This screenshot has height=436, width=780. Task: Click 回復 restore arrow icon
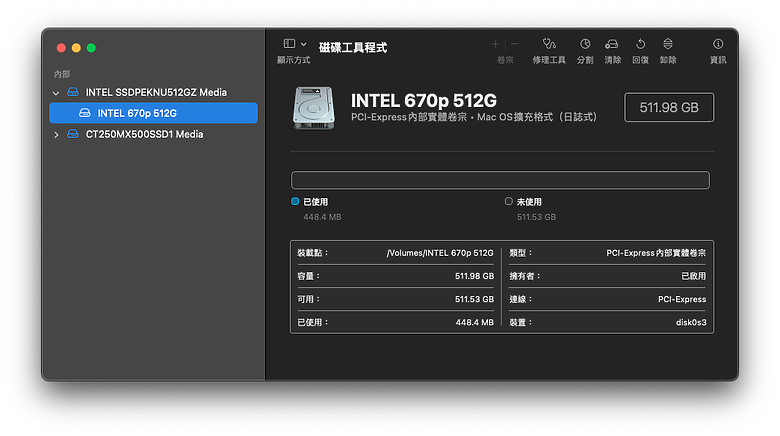(640, 44)
